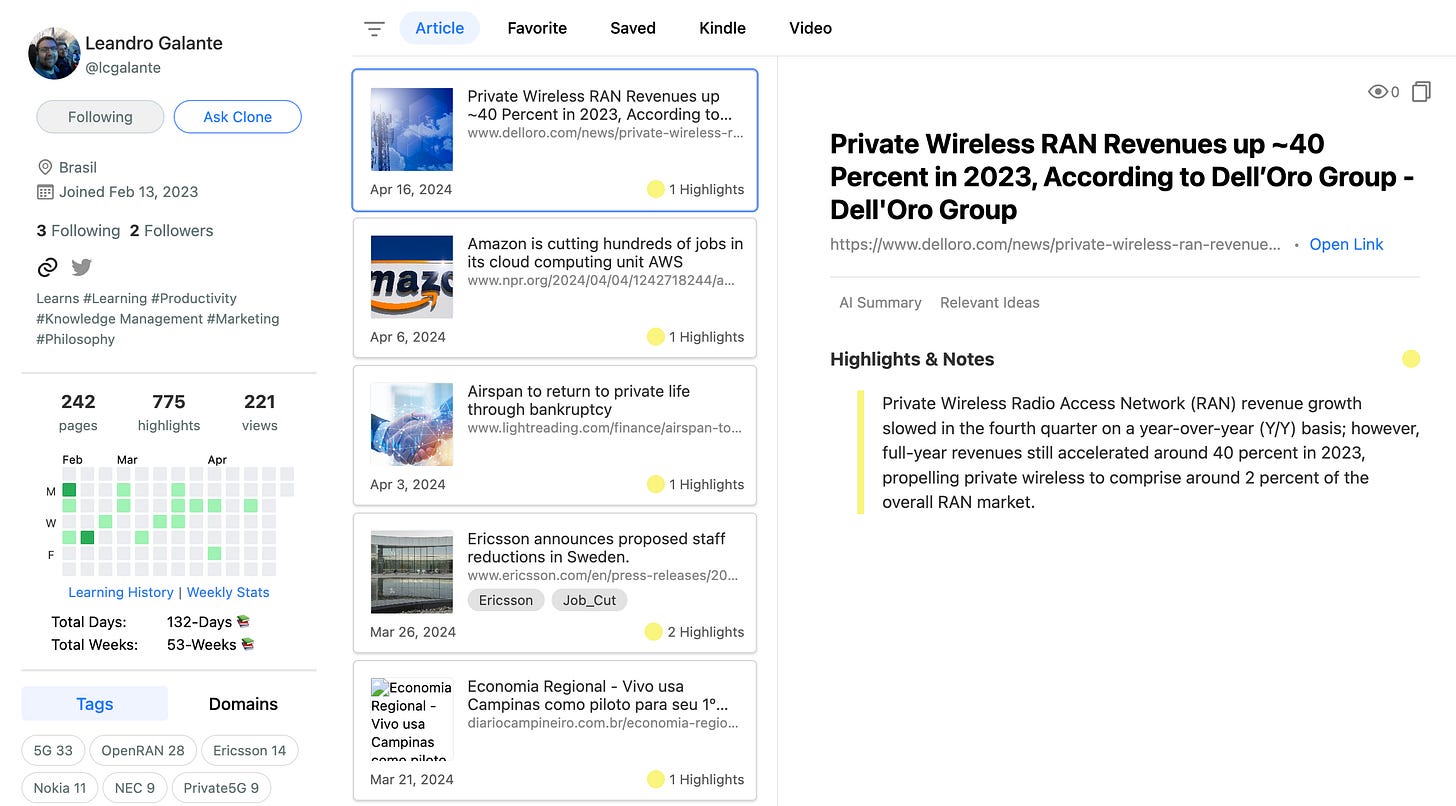Click yellow highlight dot on Ericsson card

(654, 632)
